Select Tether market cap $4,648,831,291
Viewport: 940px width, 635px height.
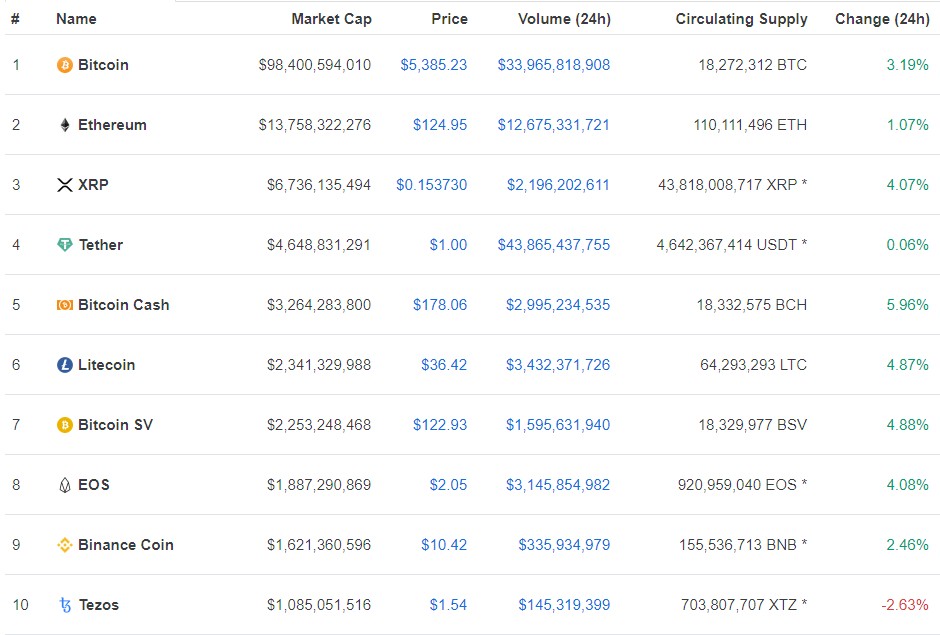(319, 245)
